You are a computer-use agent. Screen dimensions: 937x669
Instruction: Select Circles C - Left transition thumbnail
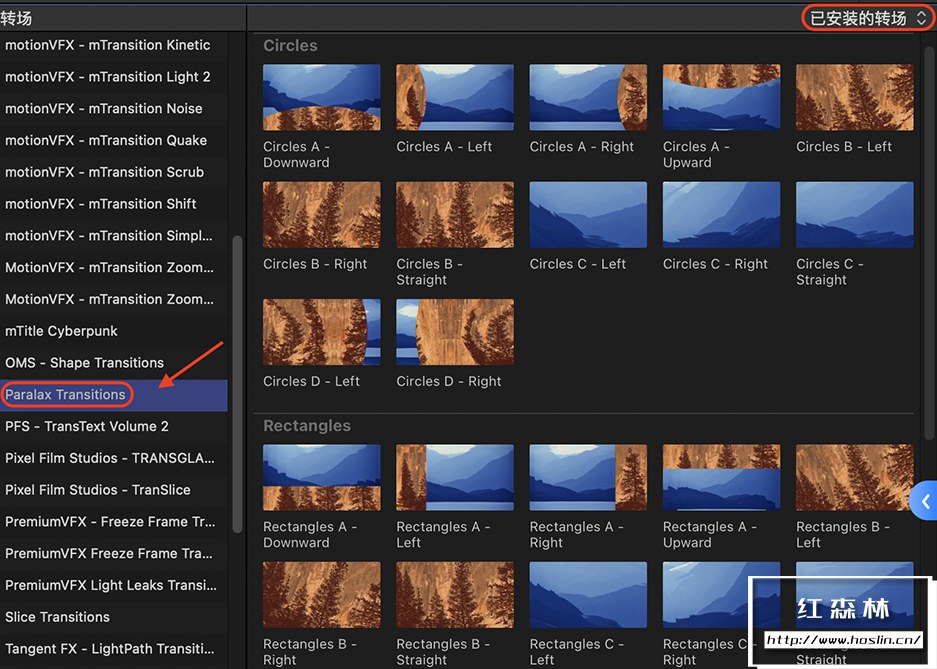588,214
